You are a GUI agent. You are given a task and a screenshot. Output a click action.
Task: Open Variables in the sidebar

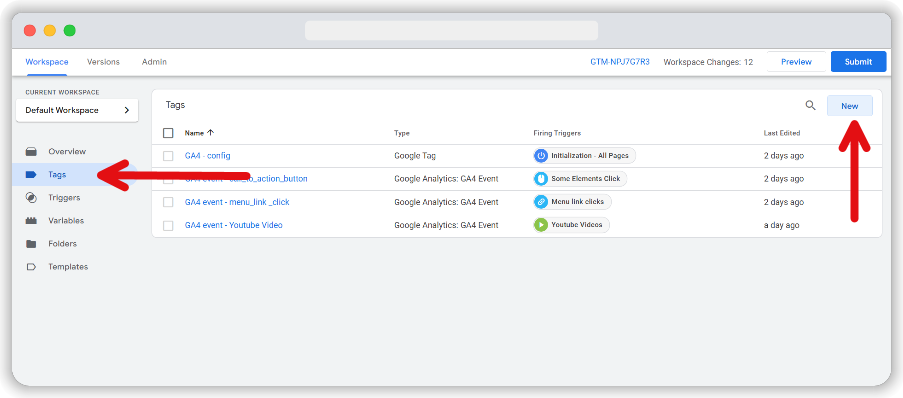pos(66,221)
